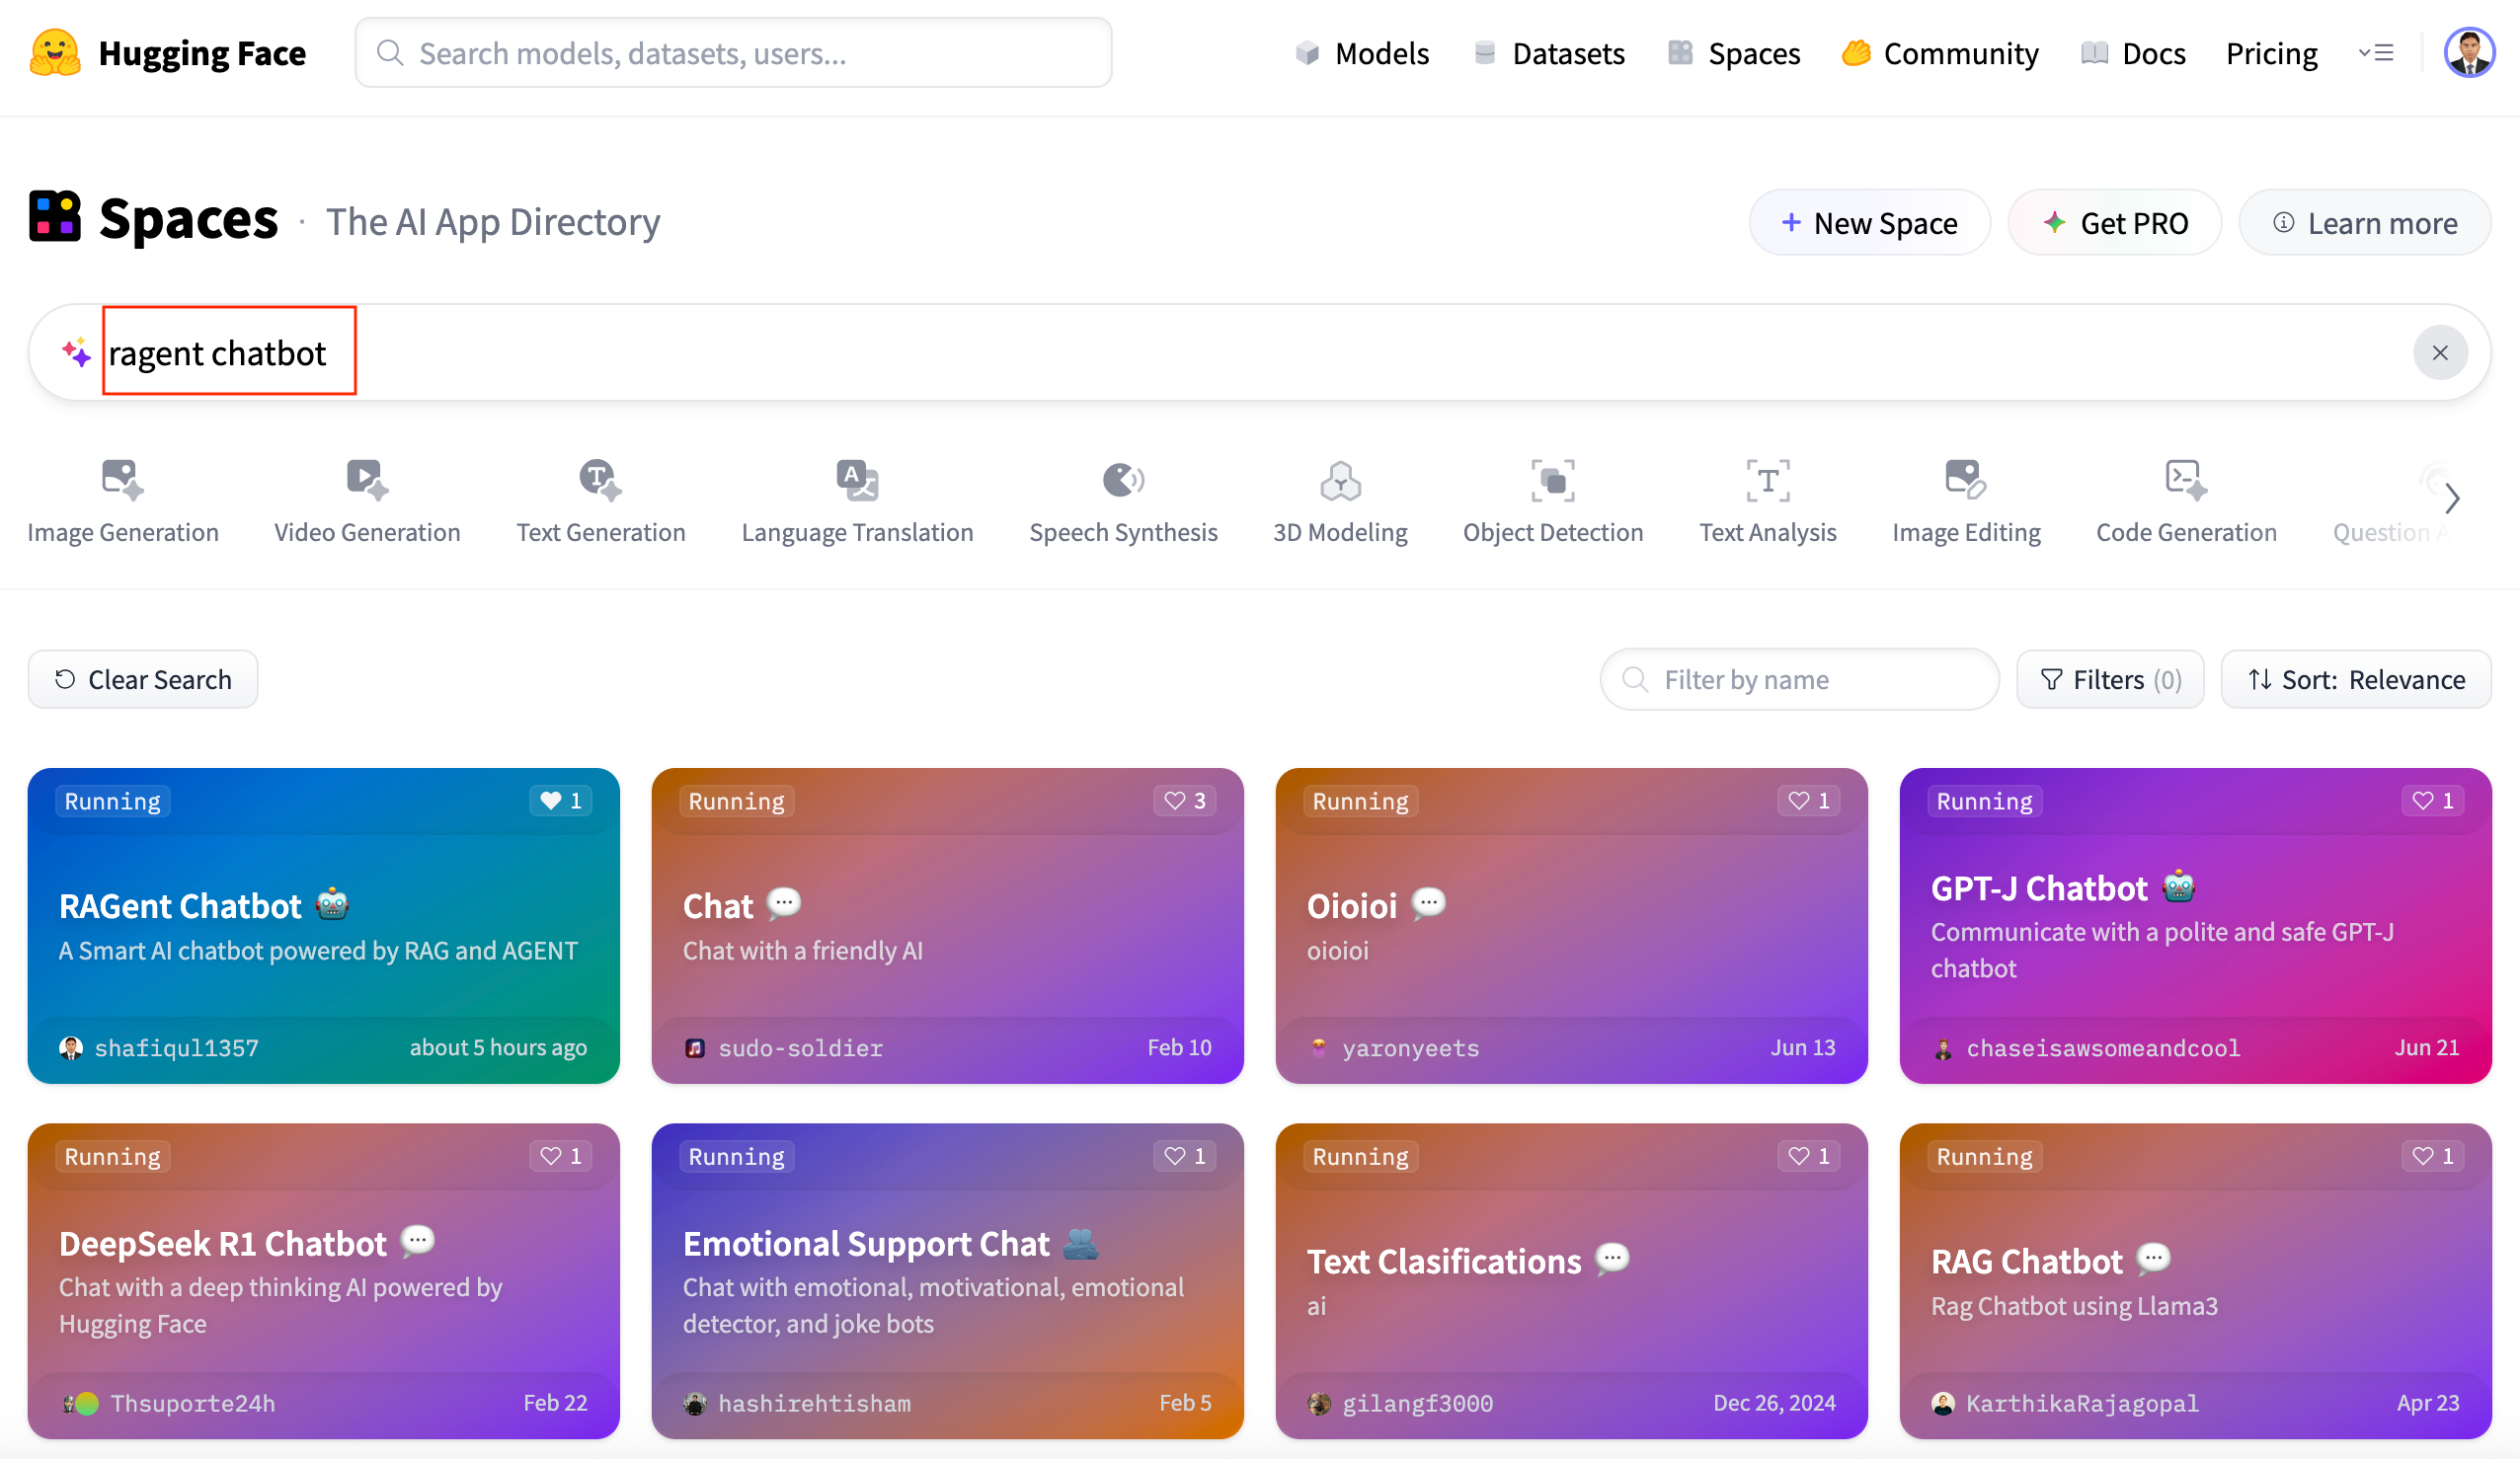Image resolution: width=2520 pixels, height=1459 pixels.
Task: Click the Hugging Face logo emoji
Action: pos(55,53)
